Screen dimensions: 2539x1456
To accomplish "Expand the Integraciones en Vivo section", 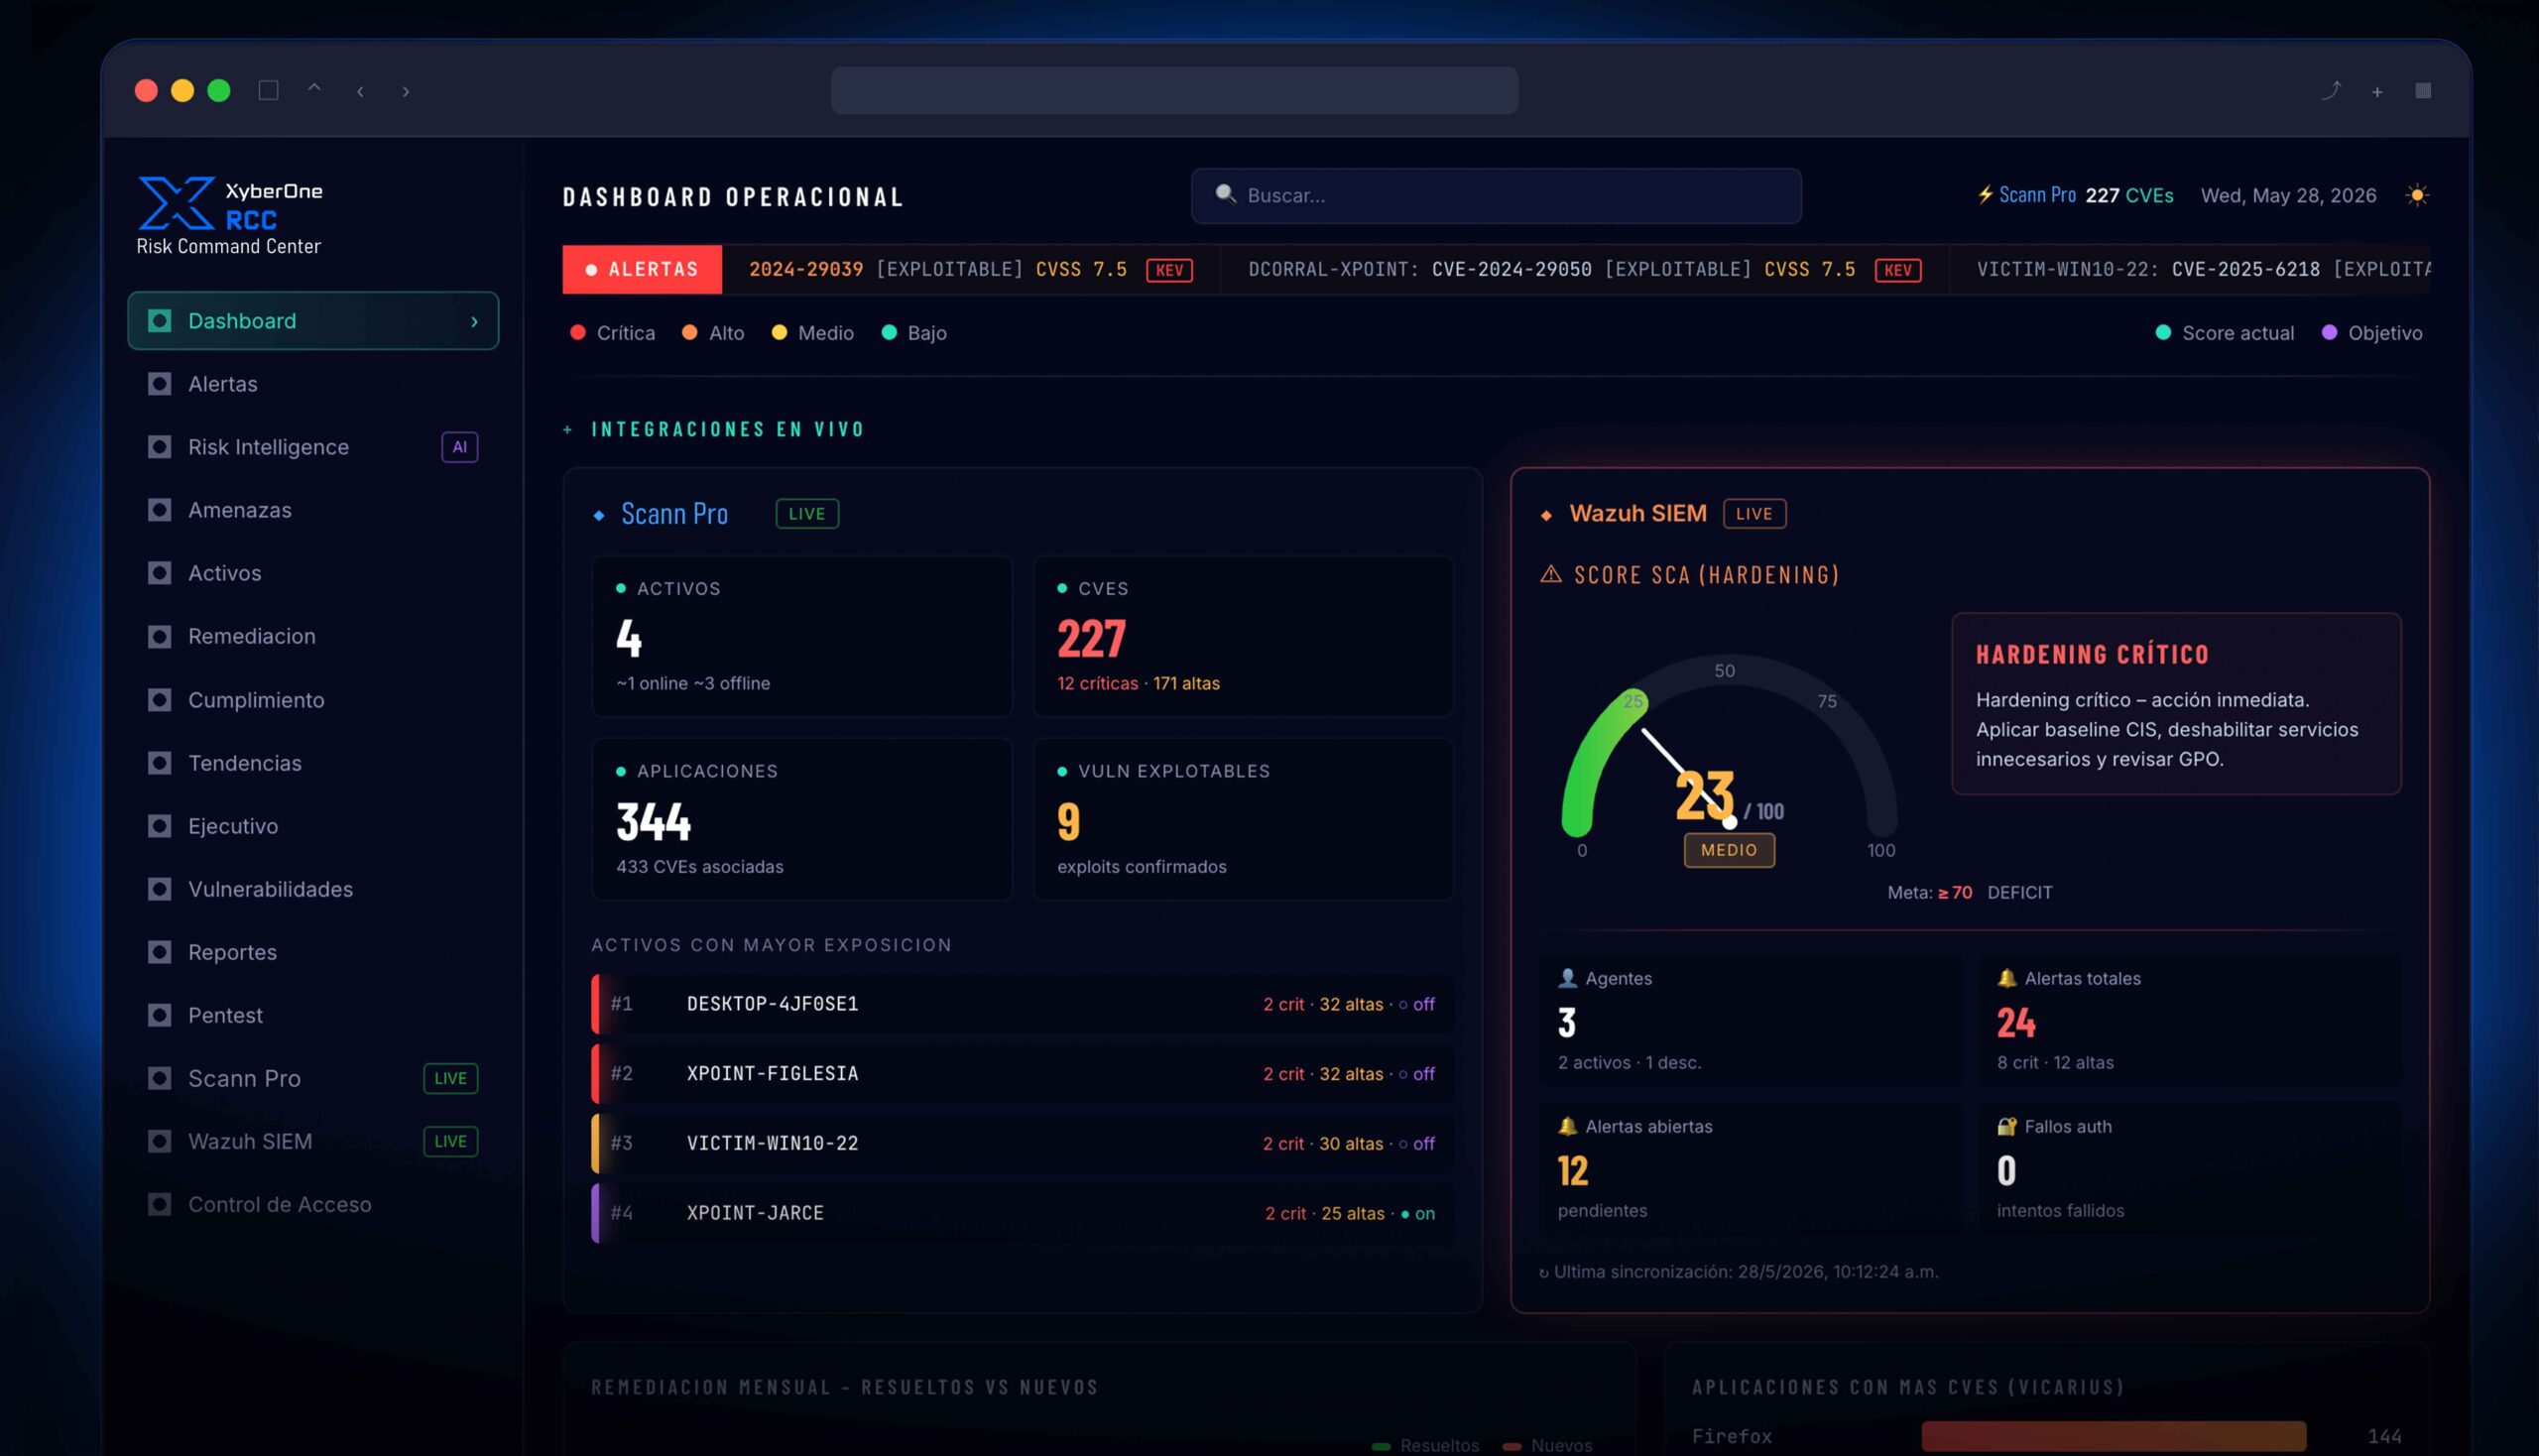I will 568,430.
